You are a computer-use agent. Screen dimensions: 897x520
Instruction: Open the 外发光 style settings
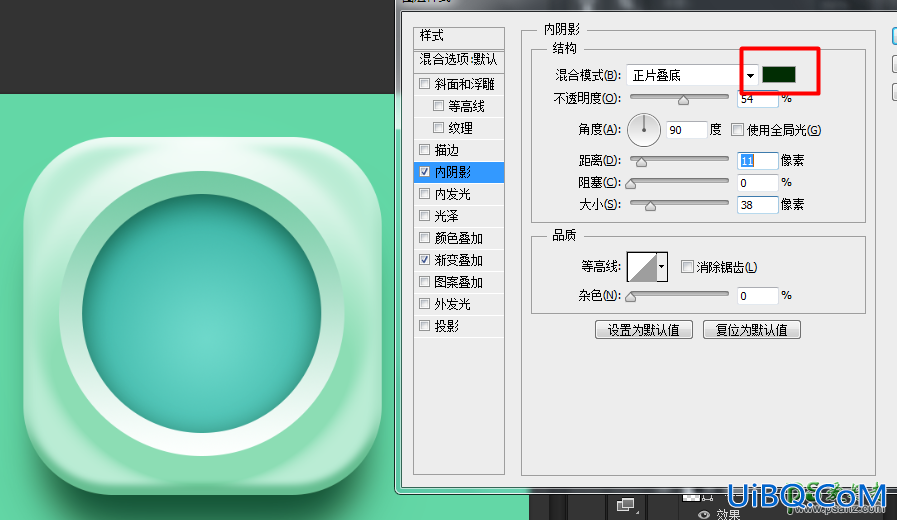[453, 304]
